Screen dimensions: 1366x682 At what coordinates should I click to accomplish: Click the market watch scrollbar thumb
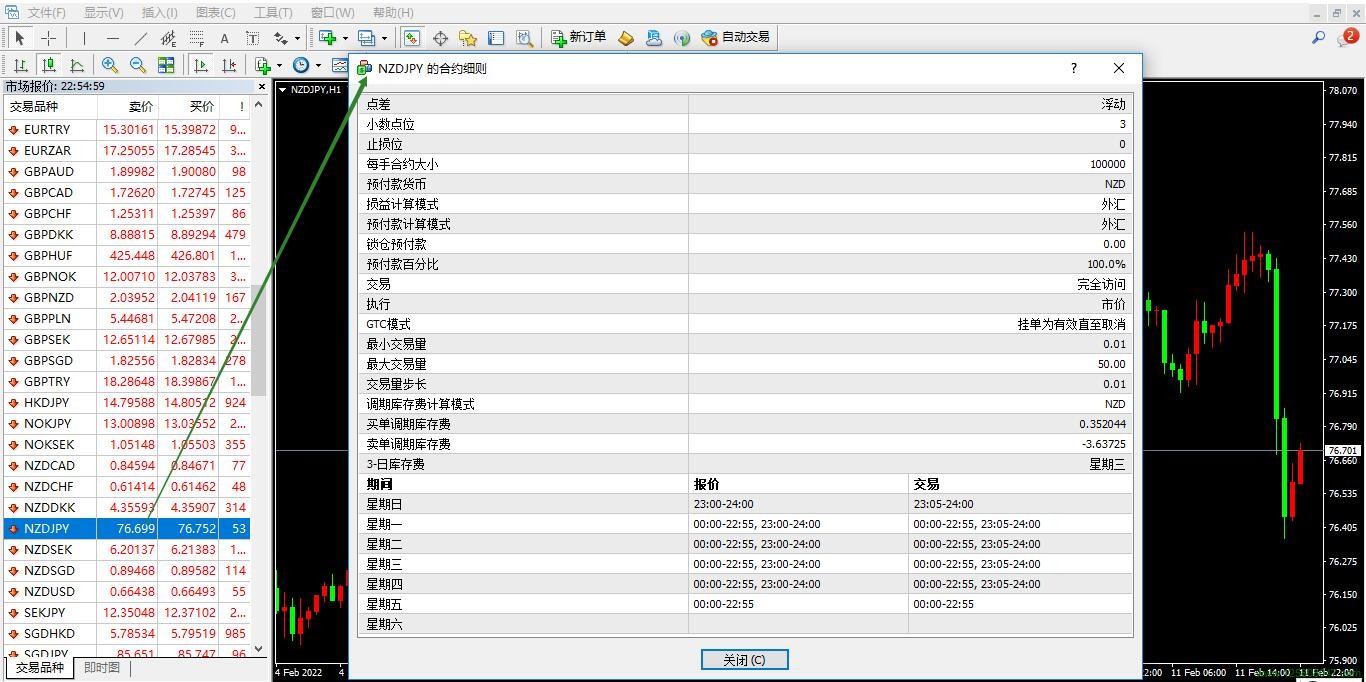[x=260, y=340]
